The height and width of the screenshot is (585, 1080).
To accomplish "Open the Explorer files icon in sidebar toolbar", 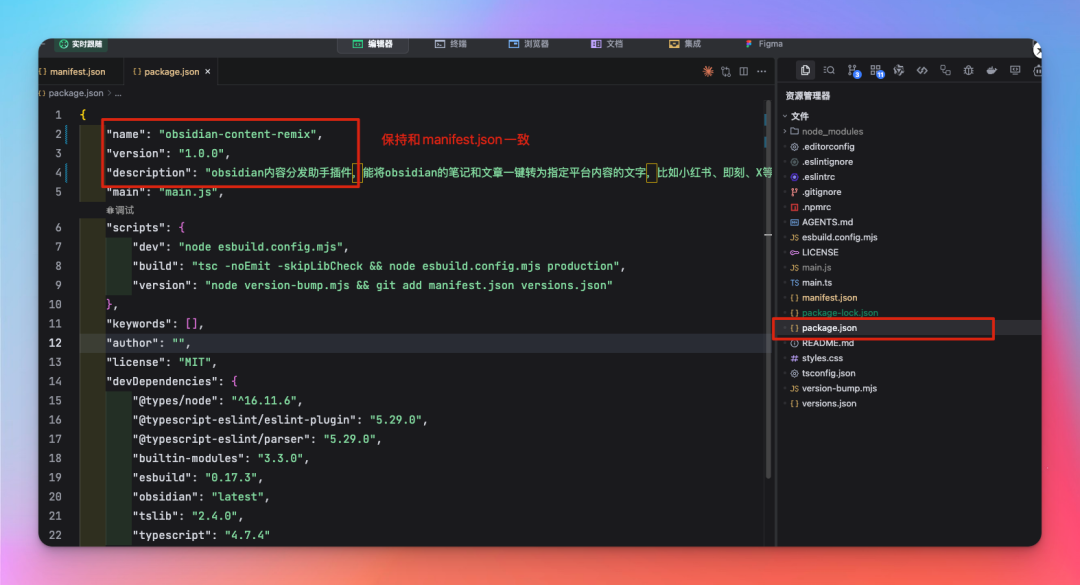I will (805, 70).
